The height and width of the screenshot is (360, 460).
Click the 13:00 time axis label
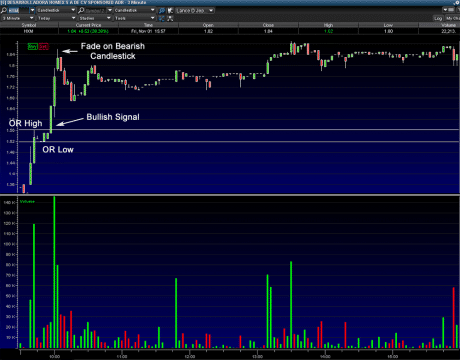click(257, 356)
